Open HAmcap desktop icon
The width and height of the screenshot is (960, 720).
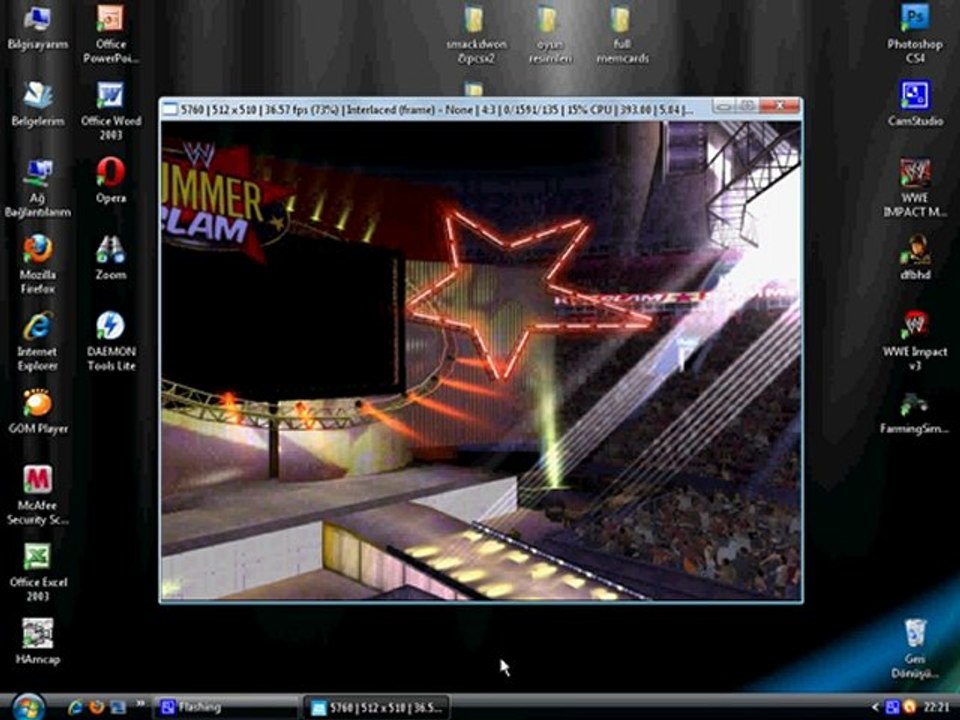pyautogui.click(x=37, y=642)
